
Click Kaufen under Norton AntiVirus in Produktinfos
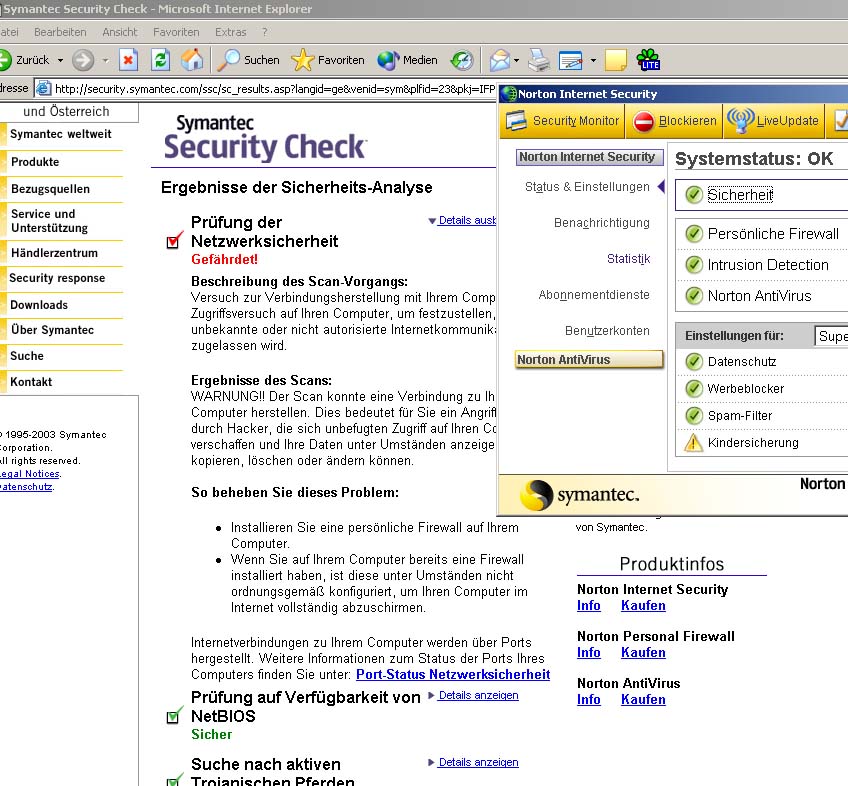pyautogui.click(x=643, y=699)
